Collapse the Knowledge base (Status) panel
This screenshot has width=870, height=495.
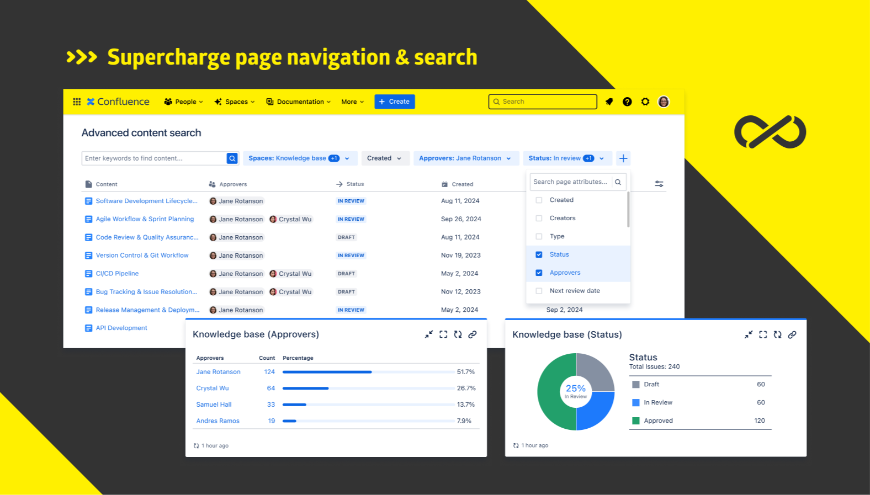tap(748, 334)
